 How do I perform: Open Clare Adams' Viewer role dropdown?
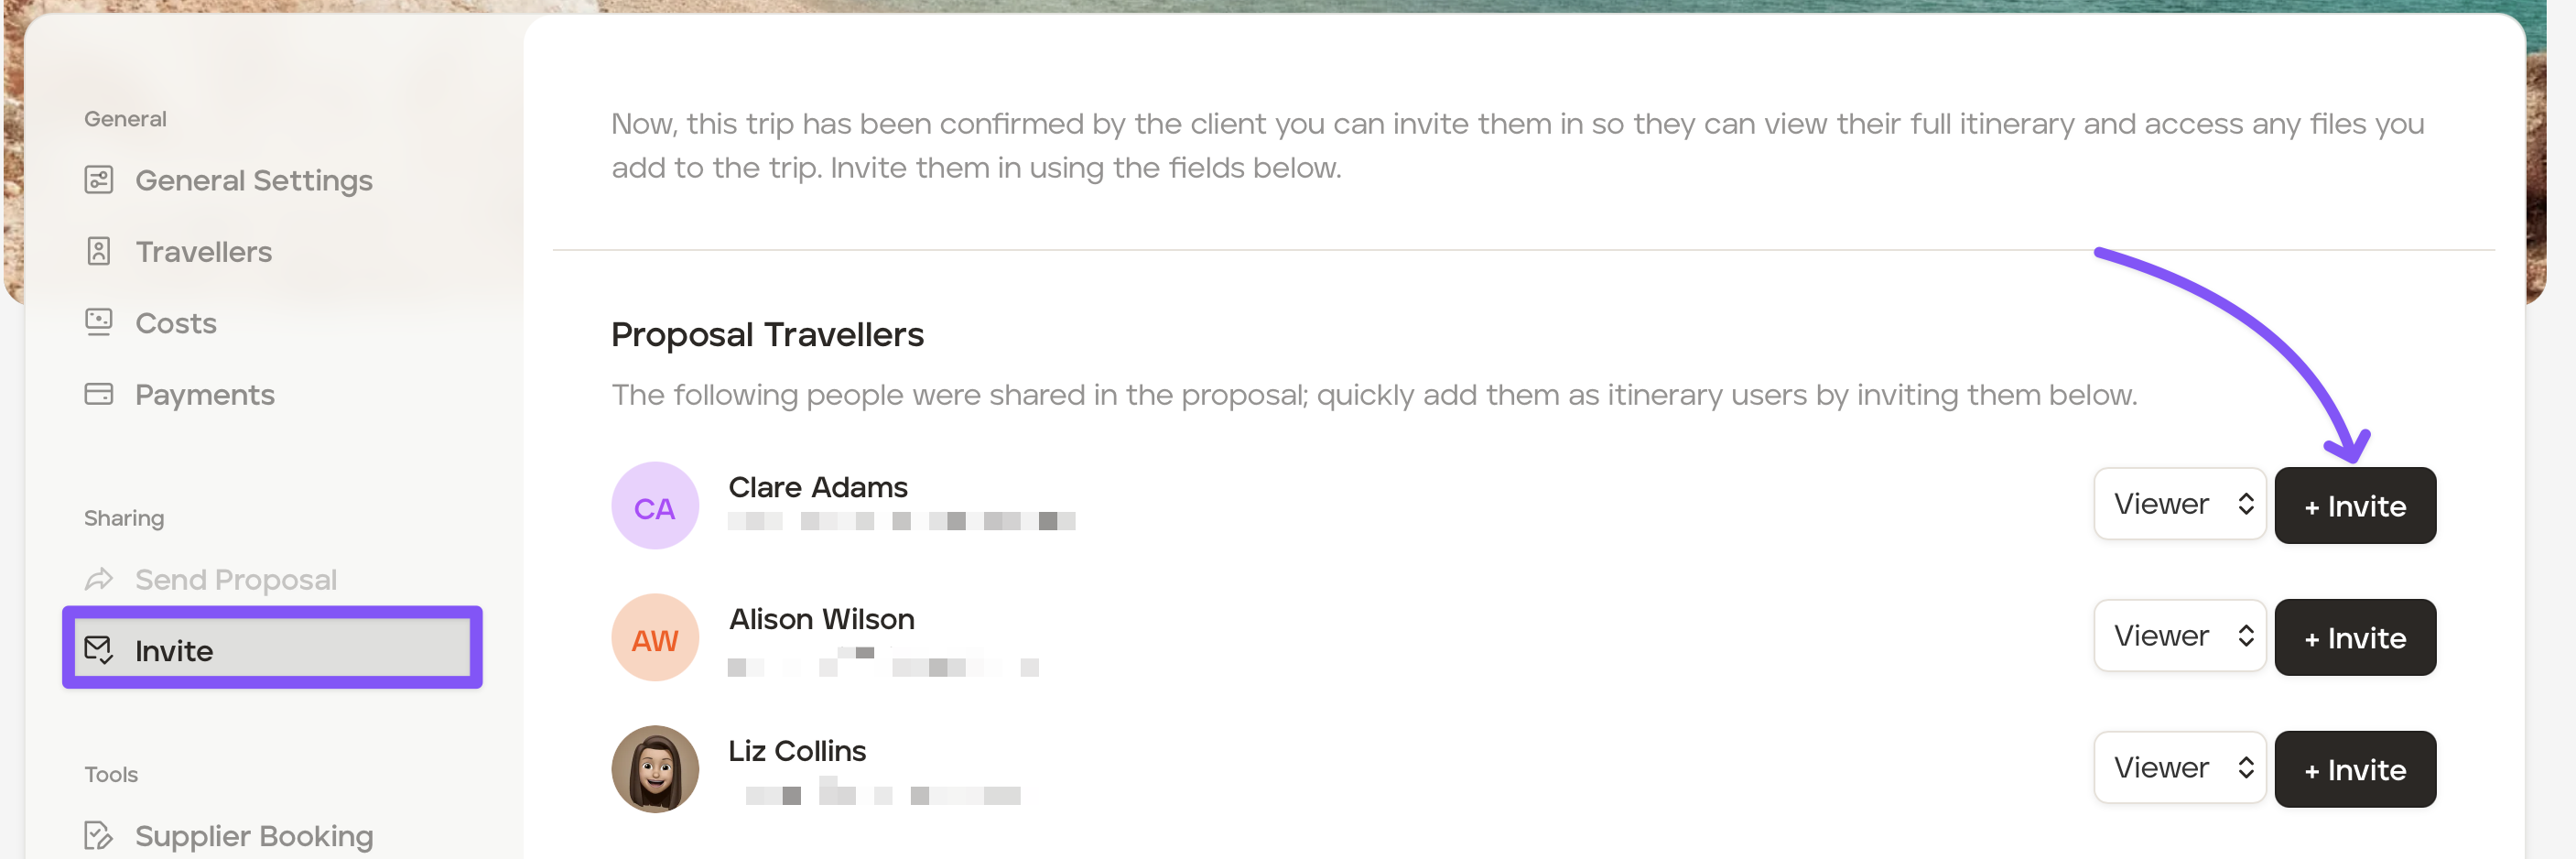(2179, 504)
